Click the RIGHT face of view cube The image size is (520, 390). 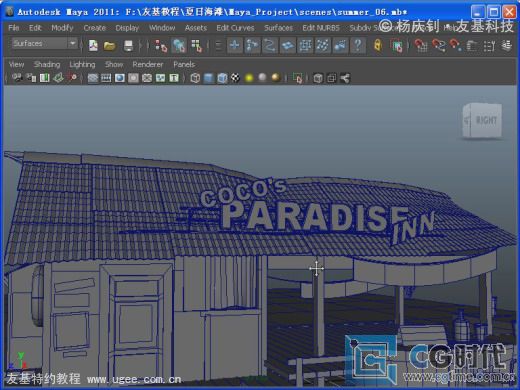point(485,120)
